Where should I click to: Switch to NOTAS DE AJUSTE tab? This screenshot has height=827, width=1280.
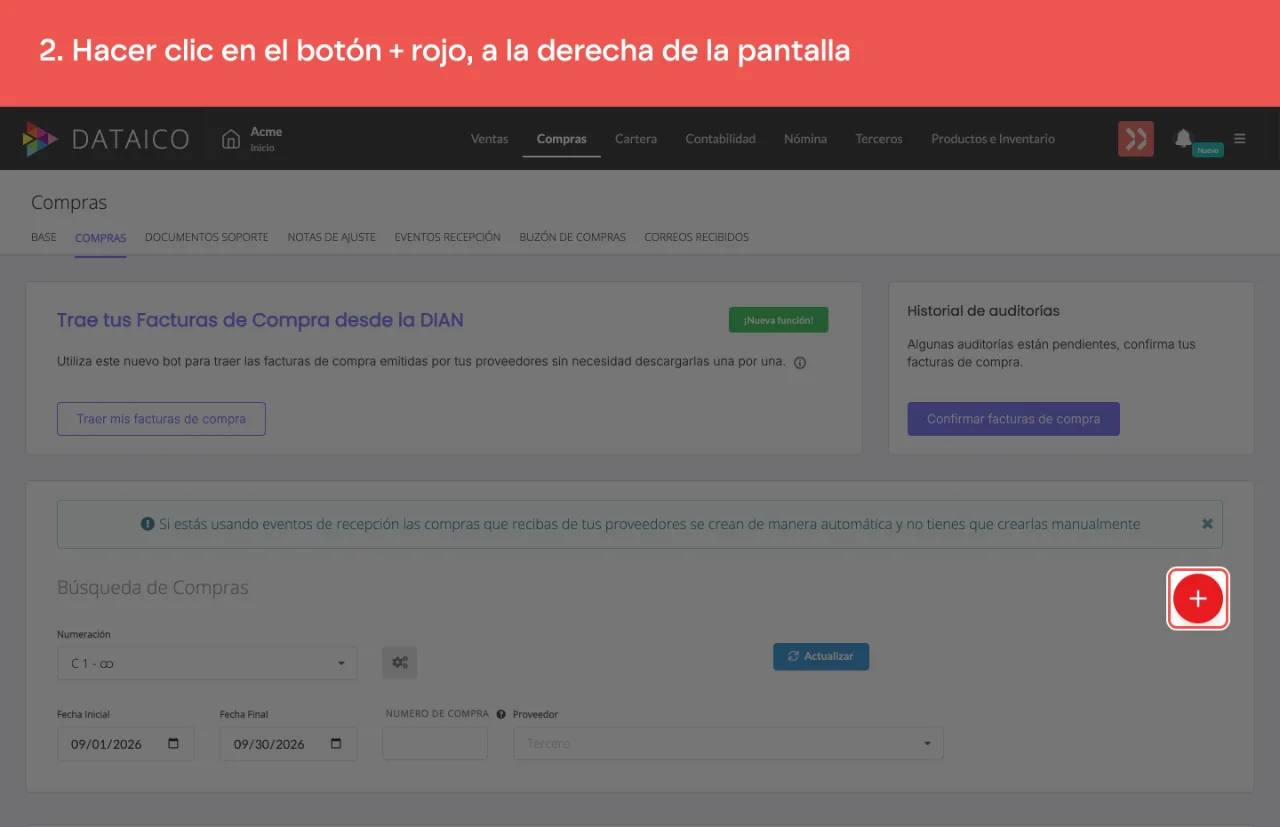pyautogui.click(x=332, y=237)
